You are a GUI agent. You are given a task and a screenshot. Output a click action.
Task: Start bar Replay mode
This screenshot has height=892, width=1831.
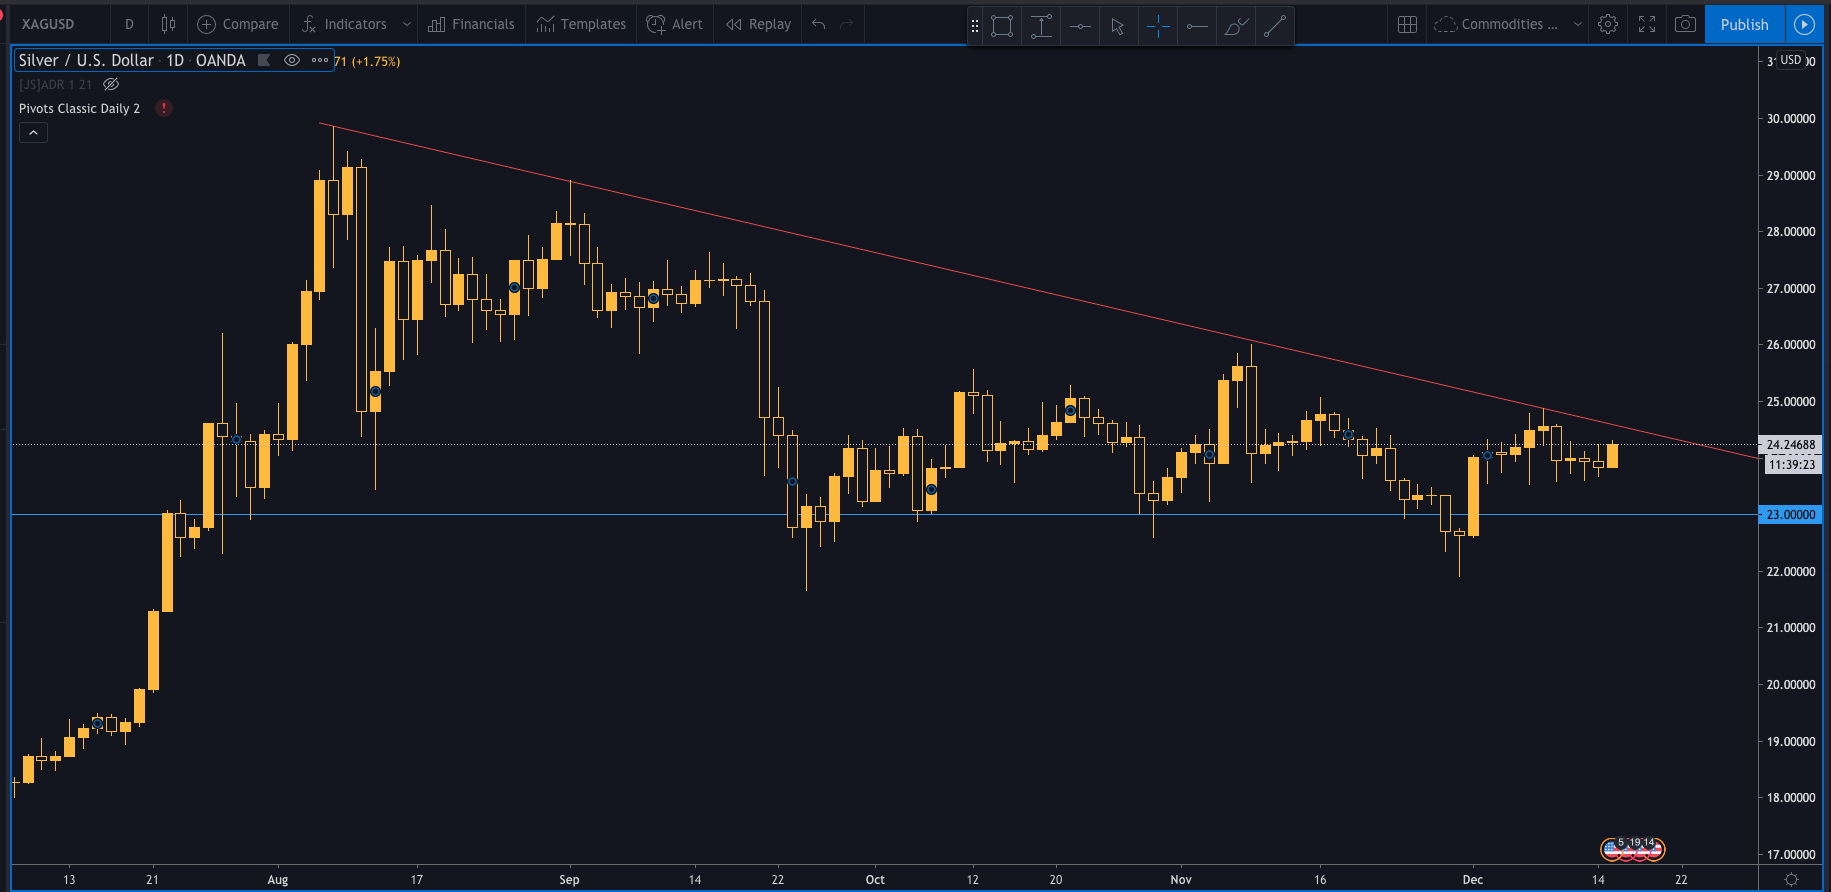pos(758,24)
